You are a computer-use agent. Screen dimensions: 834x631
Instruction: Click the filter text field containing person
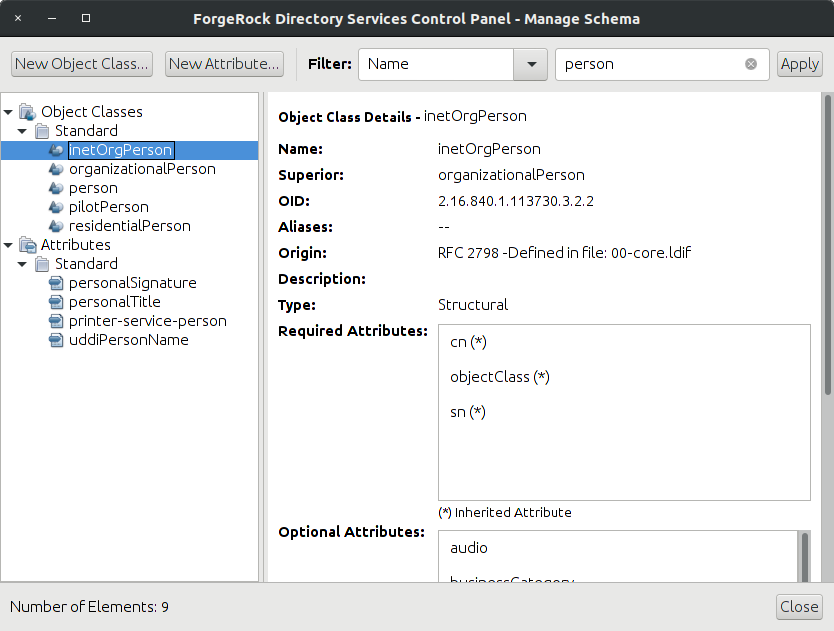tap(662, 64)
